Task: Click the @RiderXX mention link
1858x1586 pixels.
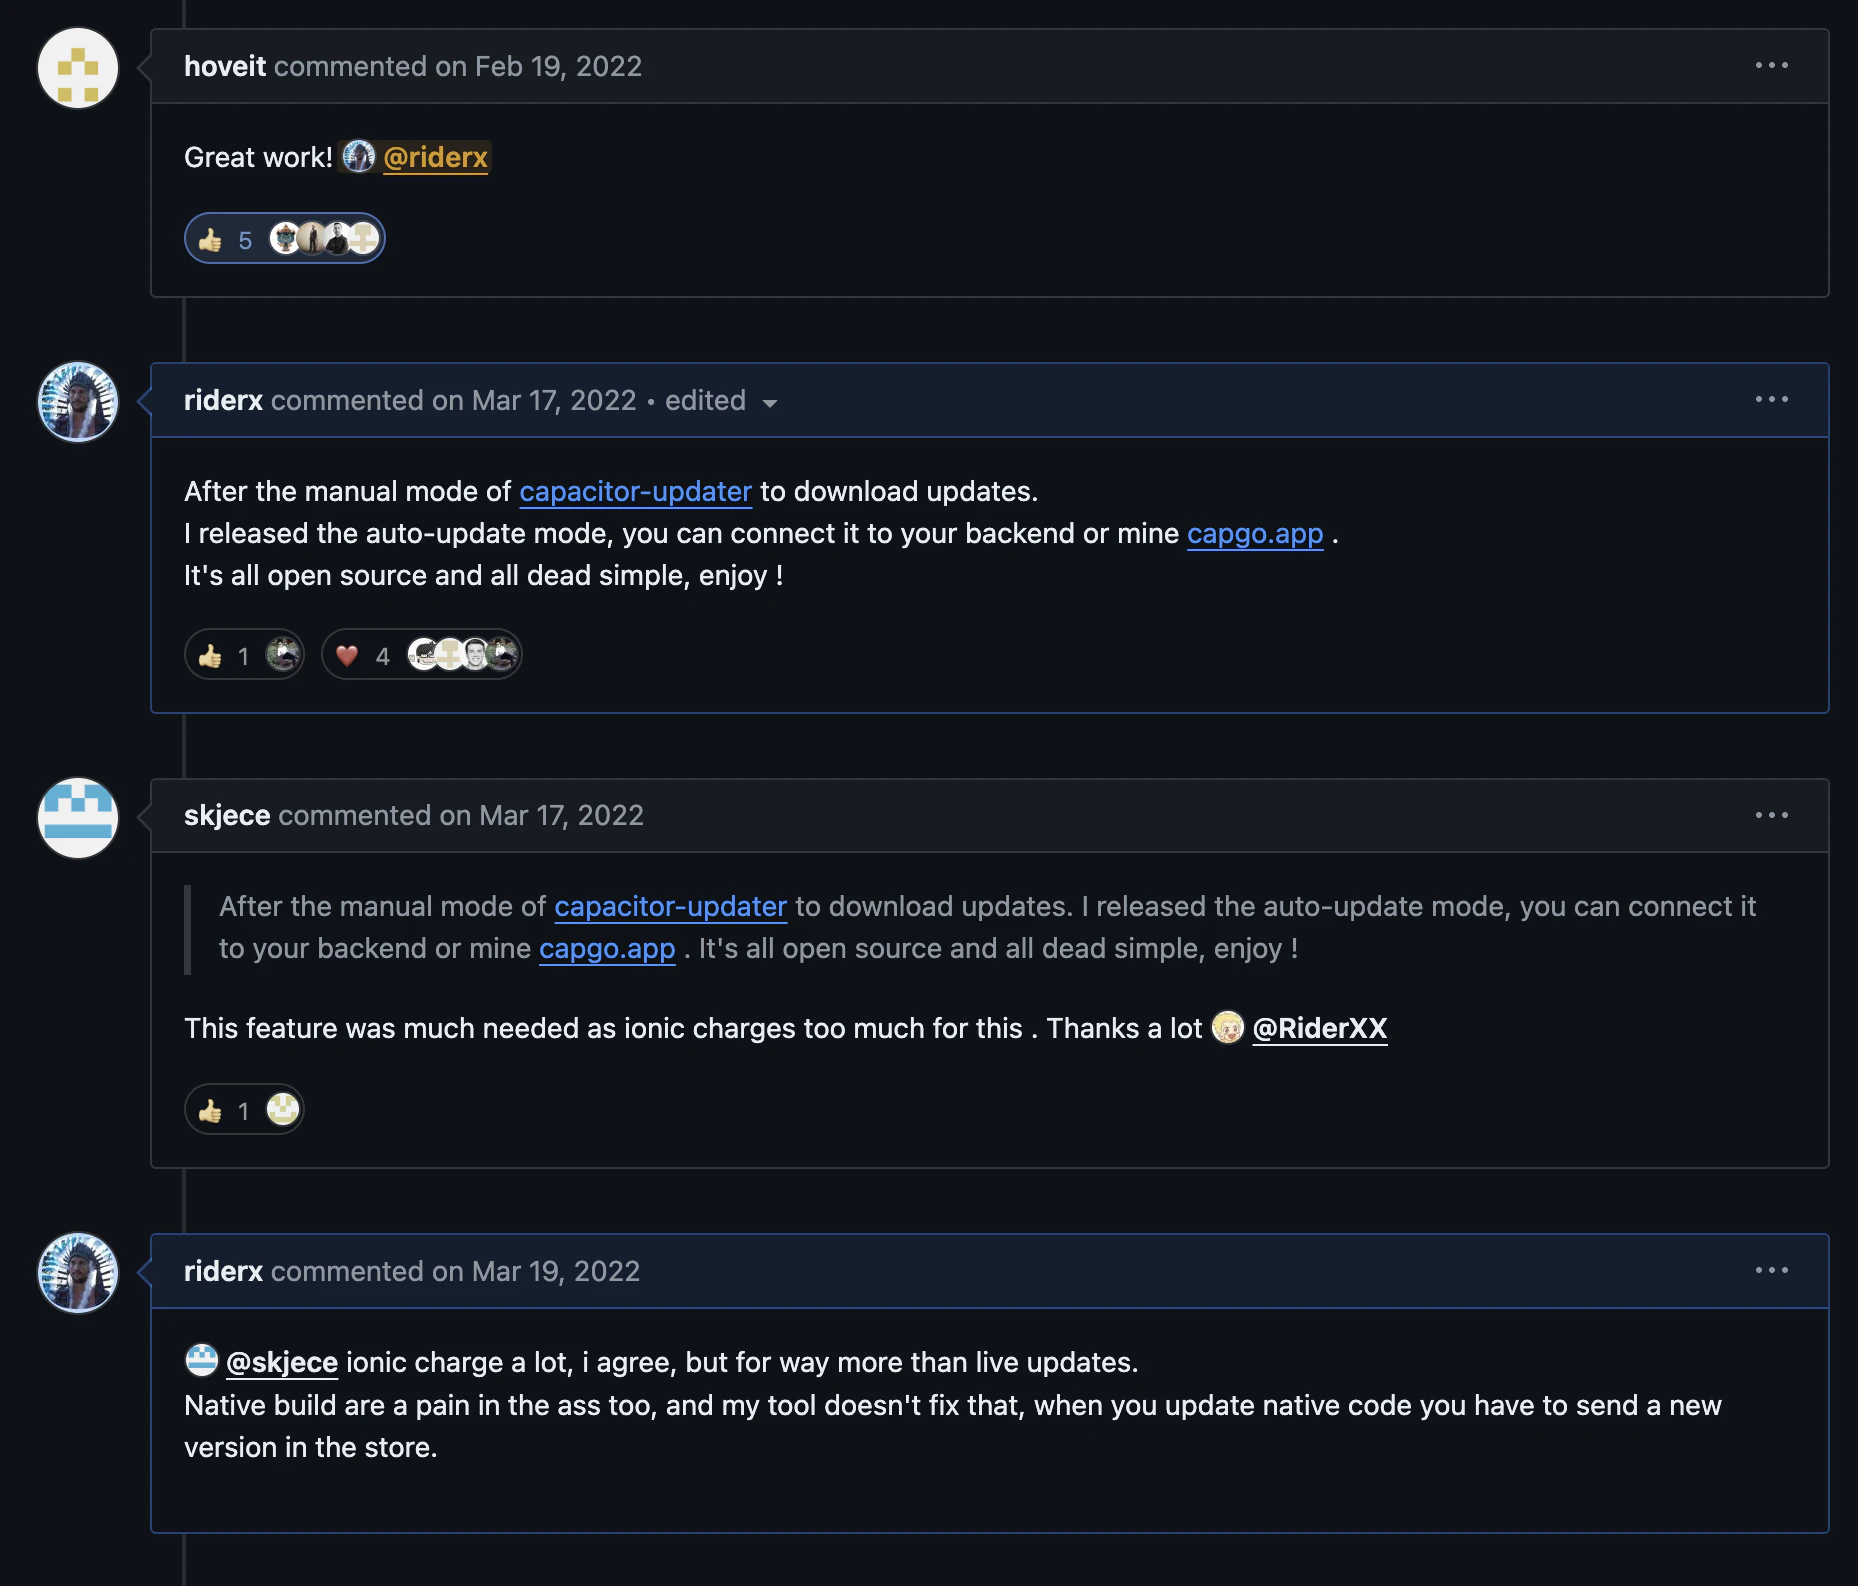Action: [x=1319, y=1029]
